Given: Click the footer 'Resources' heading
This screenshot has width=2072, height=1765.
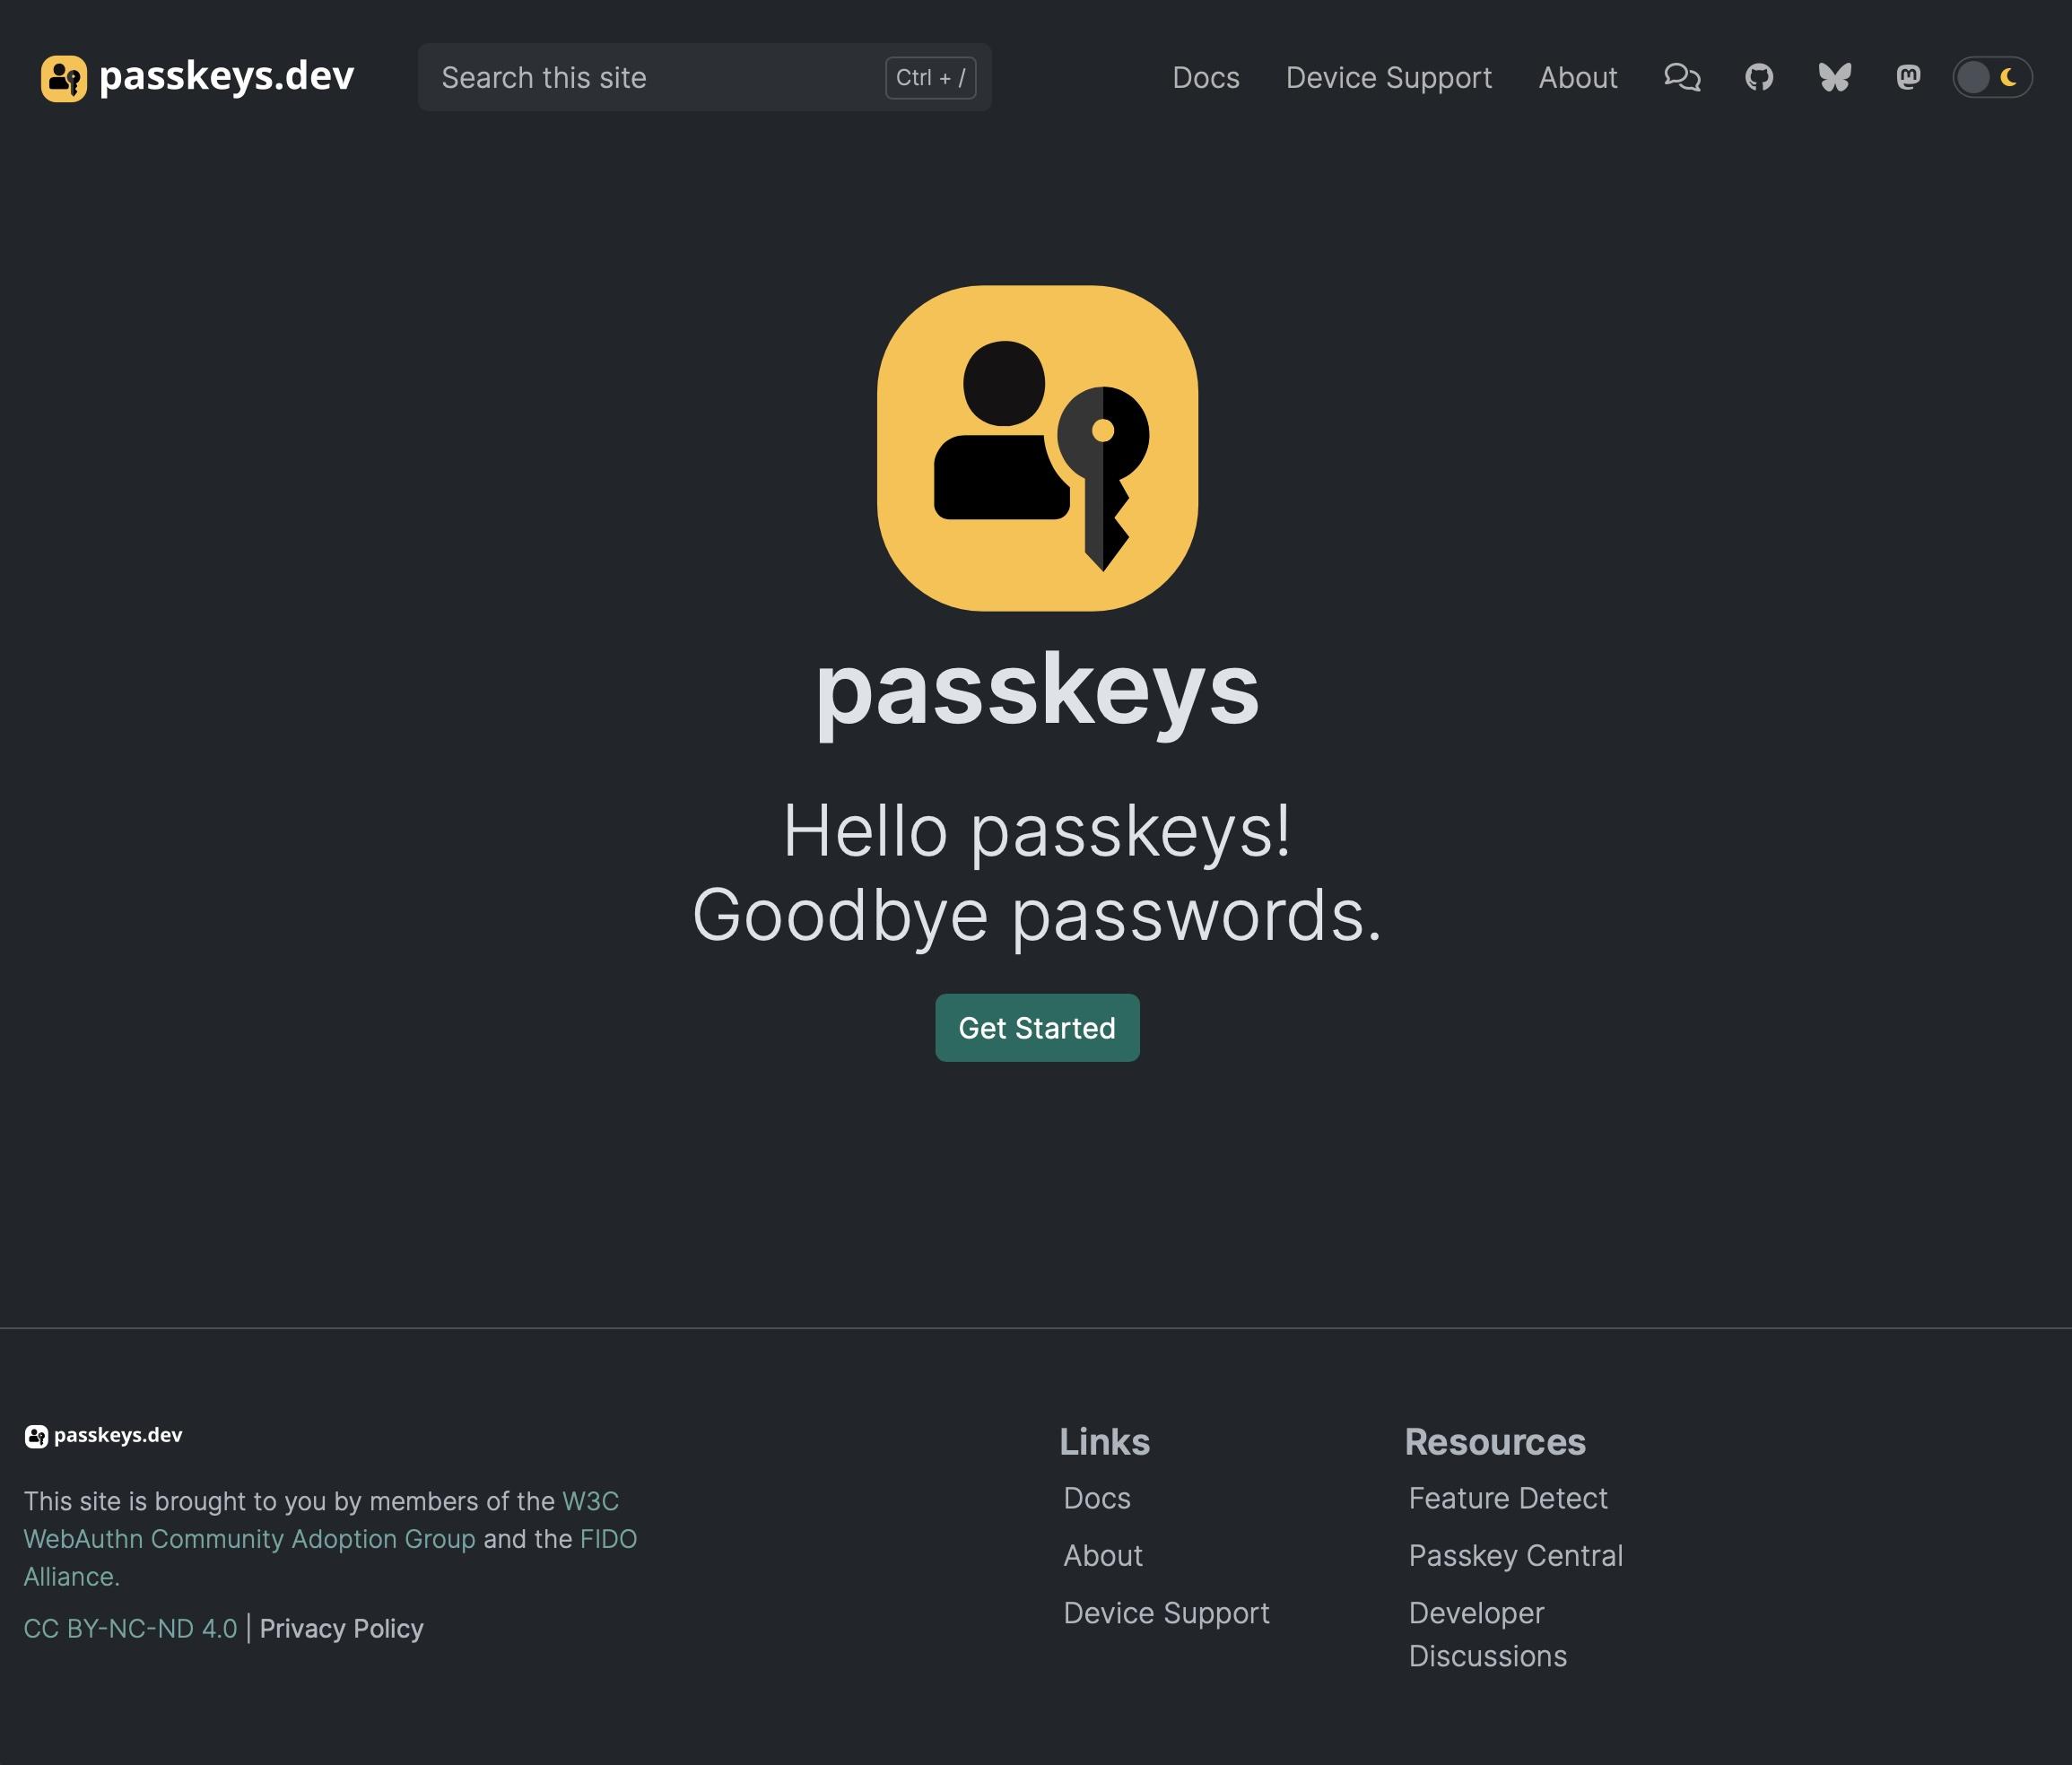Looking at the screenshot, I should 1495,1442.
